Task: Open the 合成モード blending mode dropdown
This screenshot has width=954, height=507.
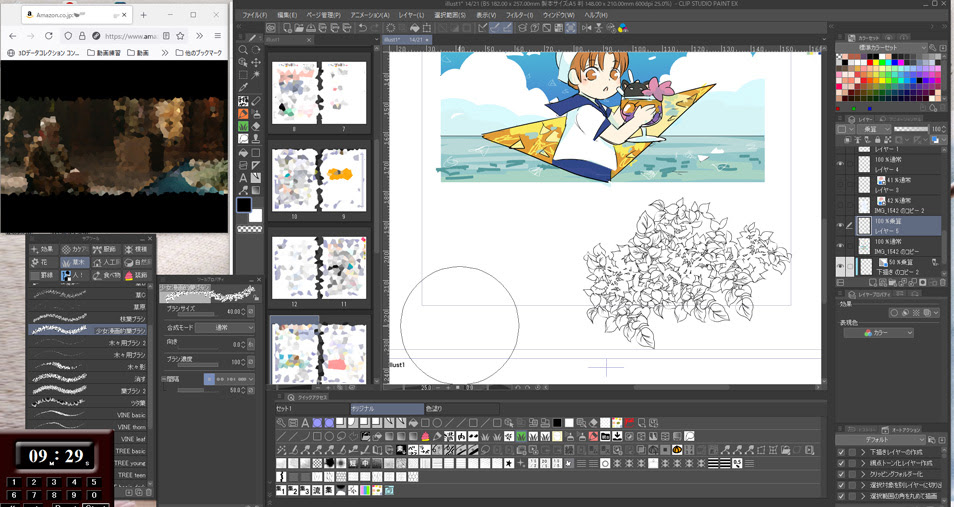Action: coord(225,327)
